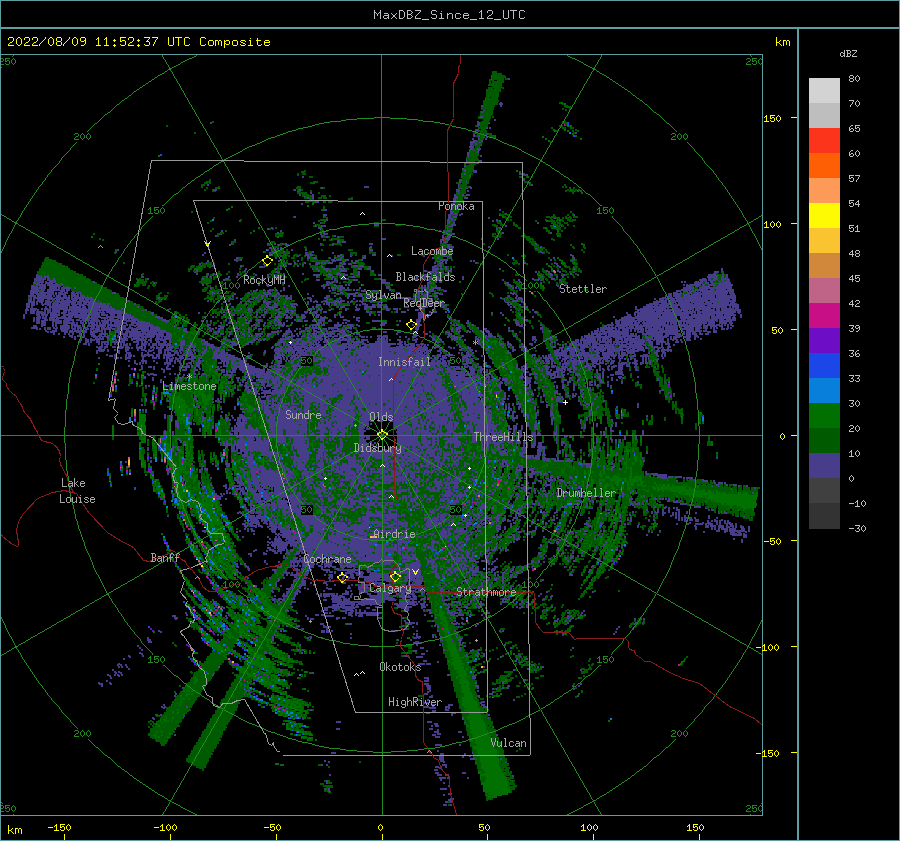The height and width of the screenshot is (841, 900).
Task: Click the Vulcan label
Action: coord(508,743)
